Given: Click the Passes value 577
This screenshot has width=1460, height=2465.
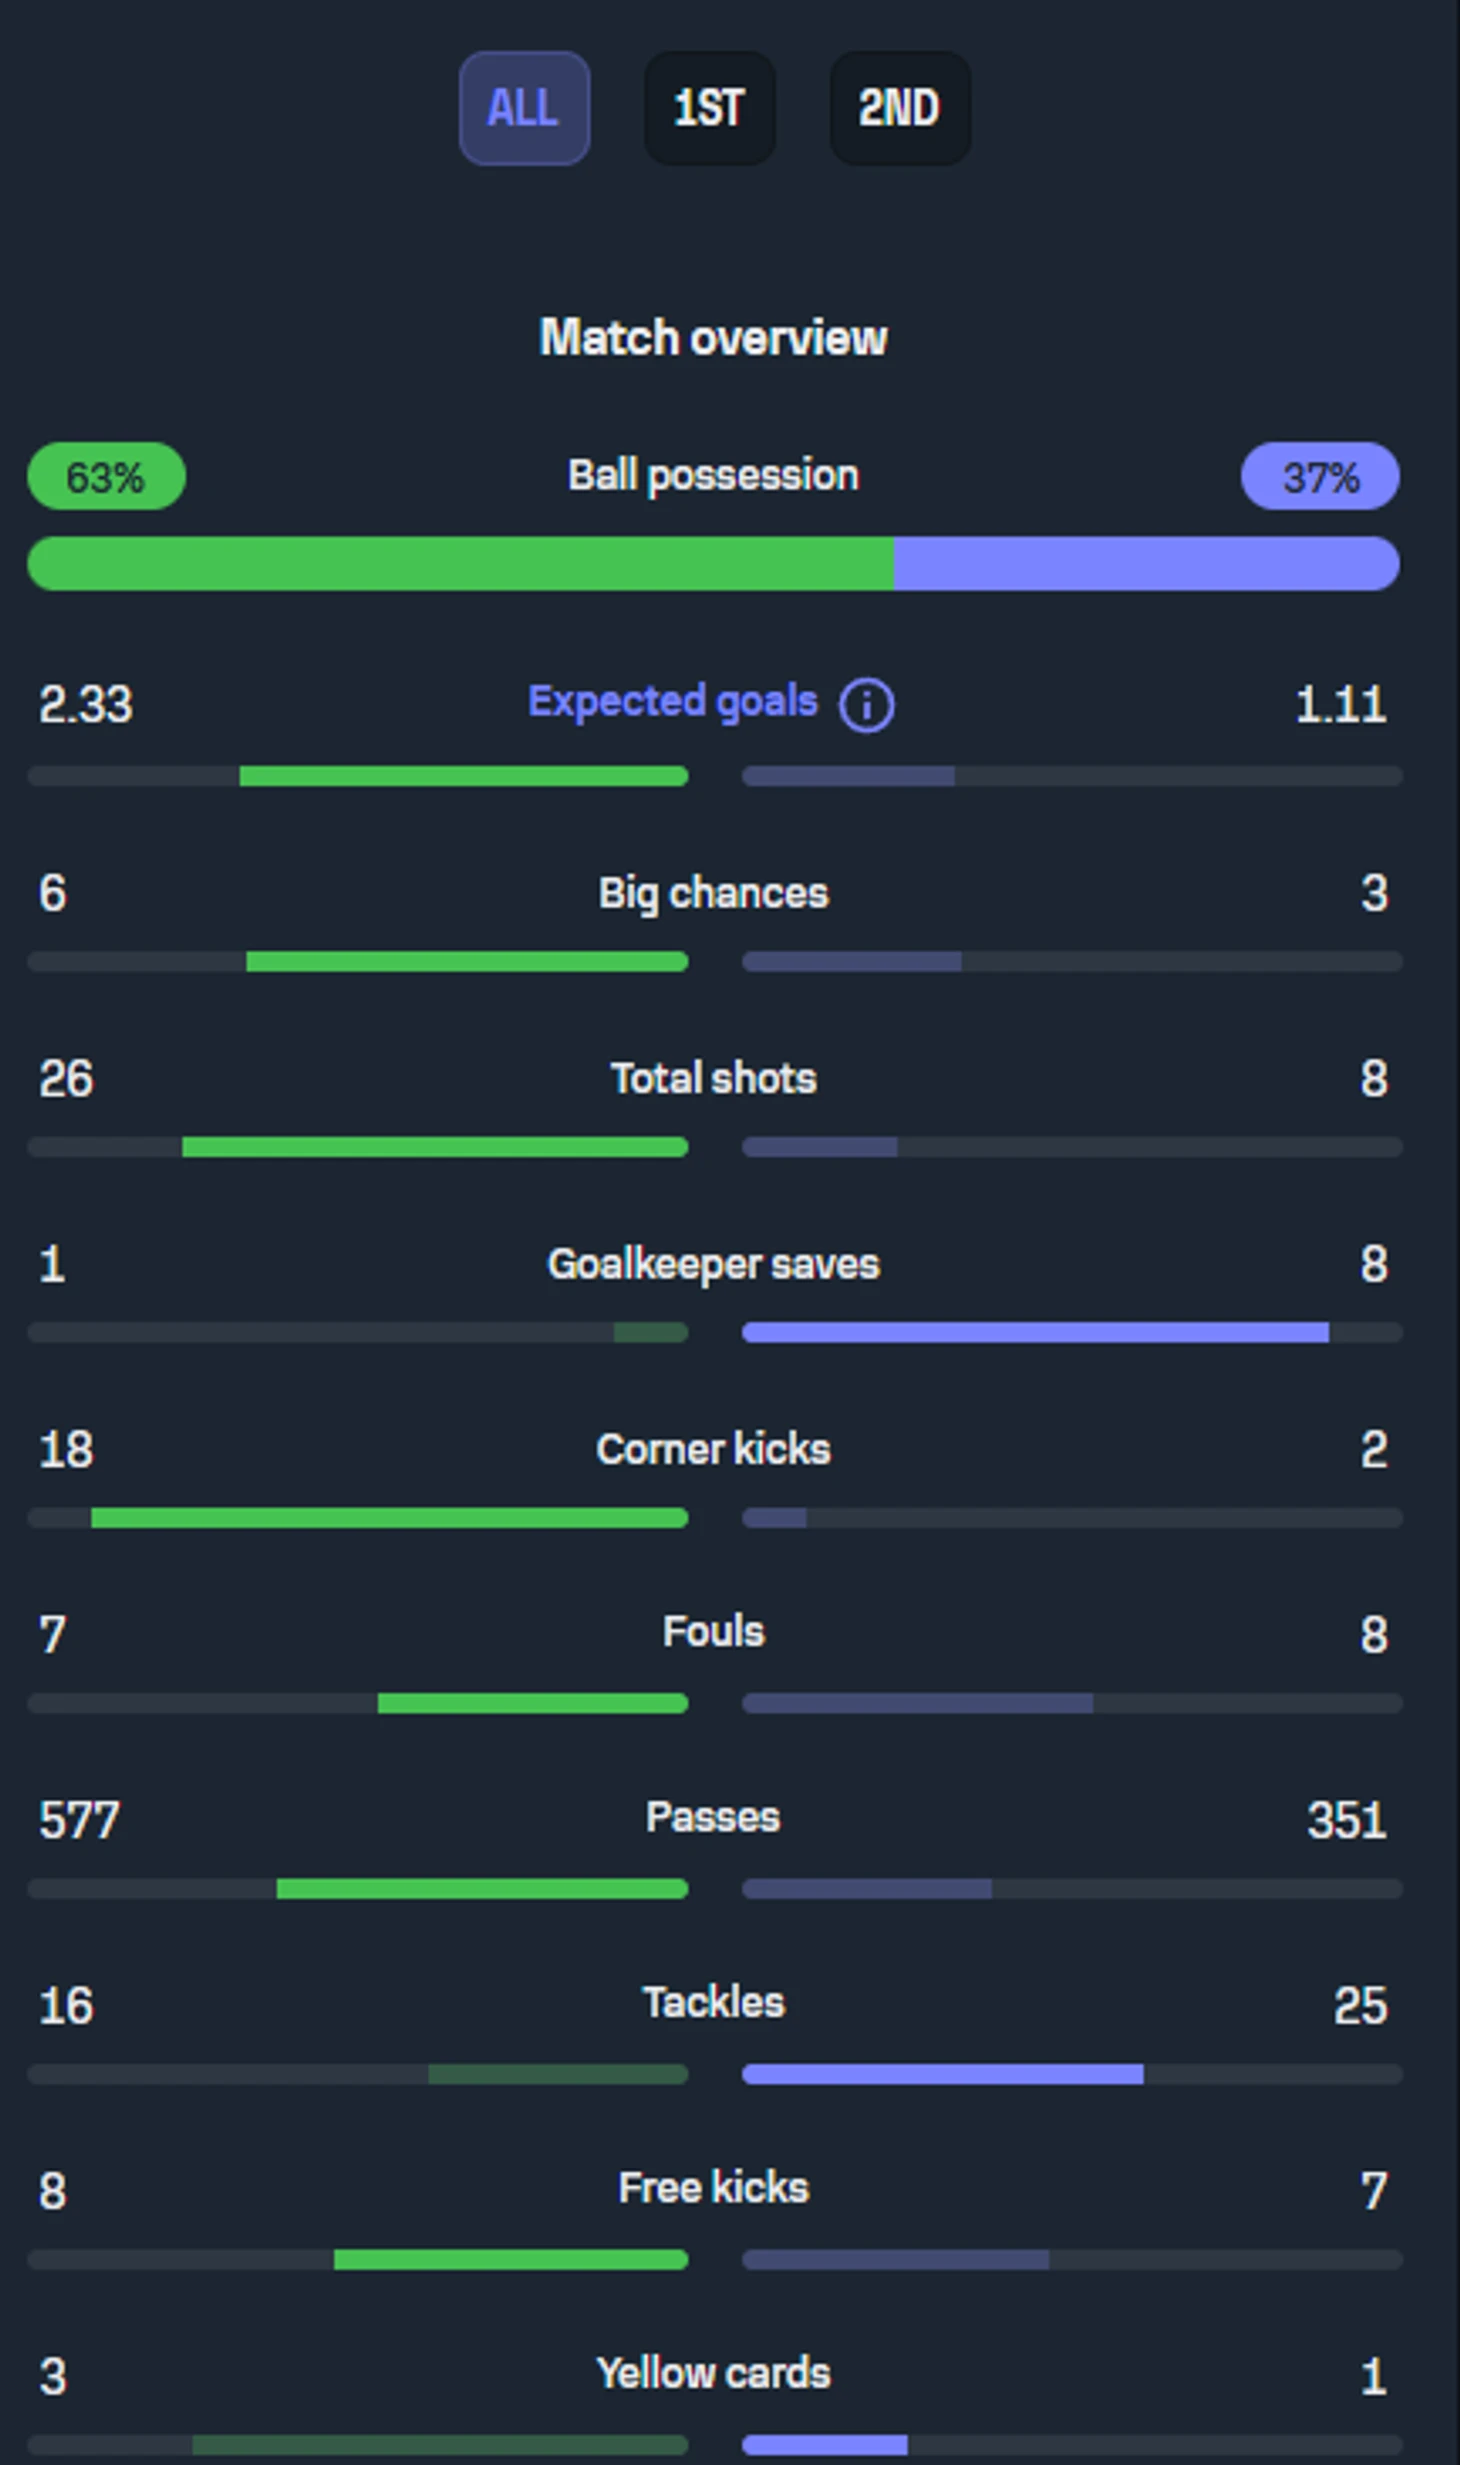Looking at the screenshot, I should click(79, 1820).
